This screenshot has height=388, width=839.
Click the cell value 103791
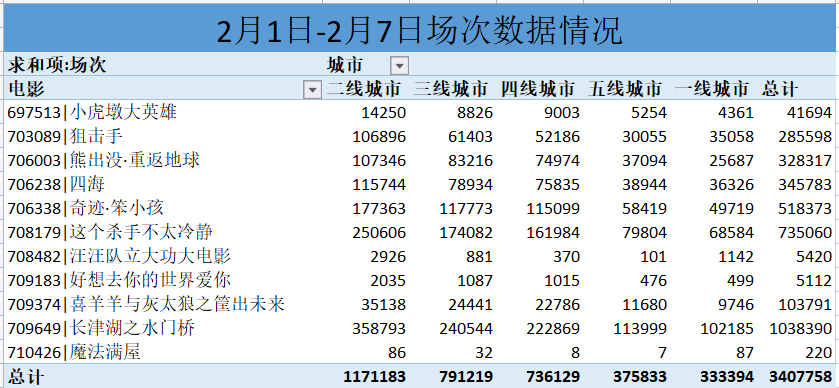click(x=805, y=305)
